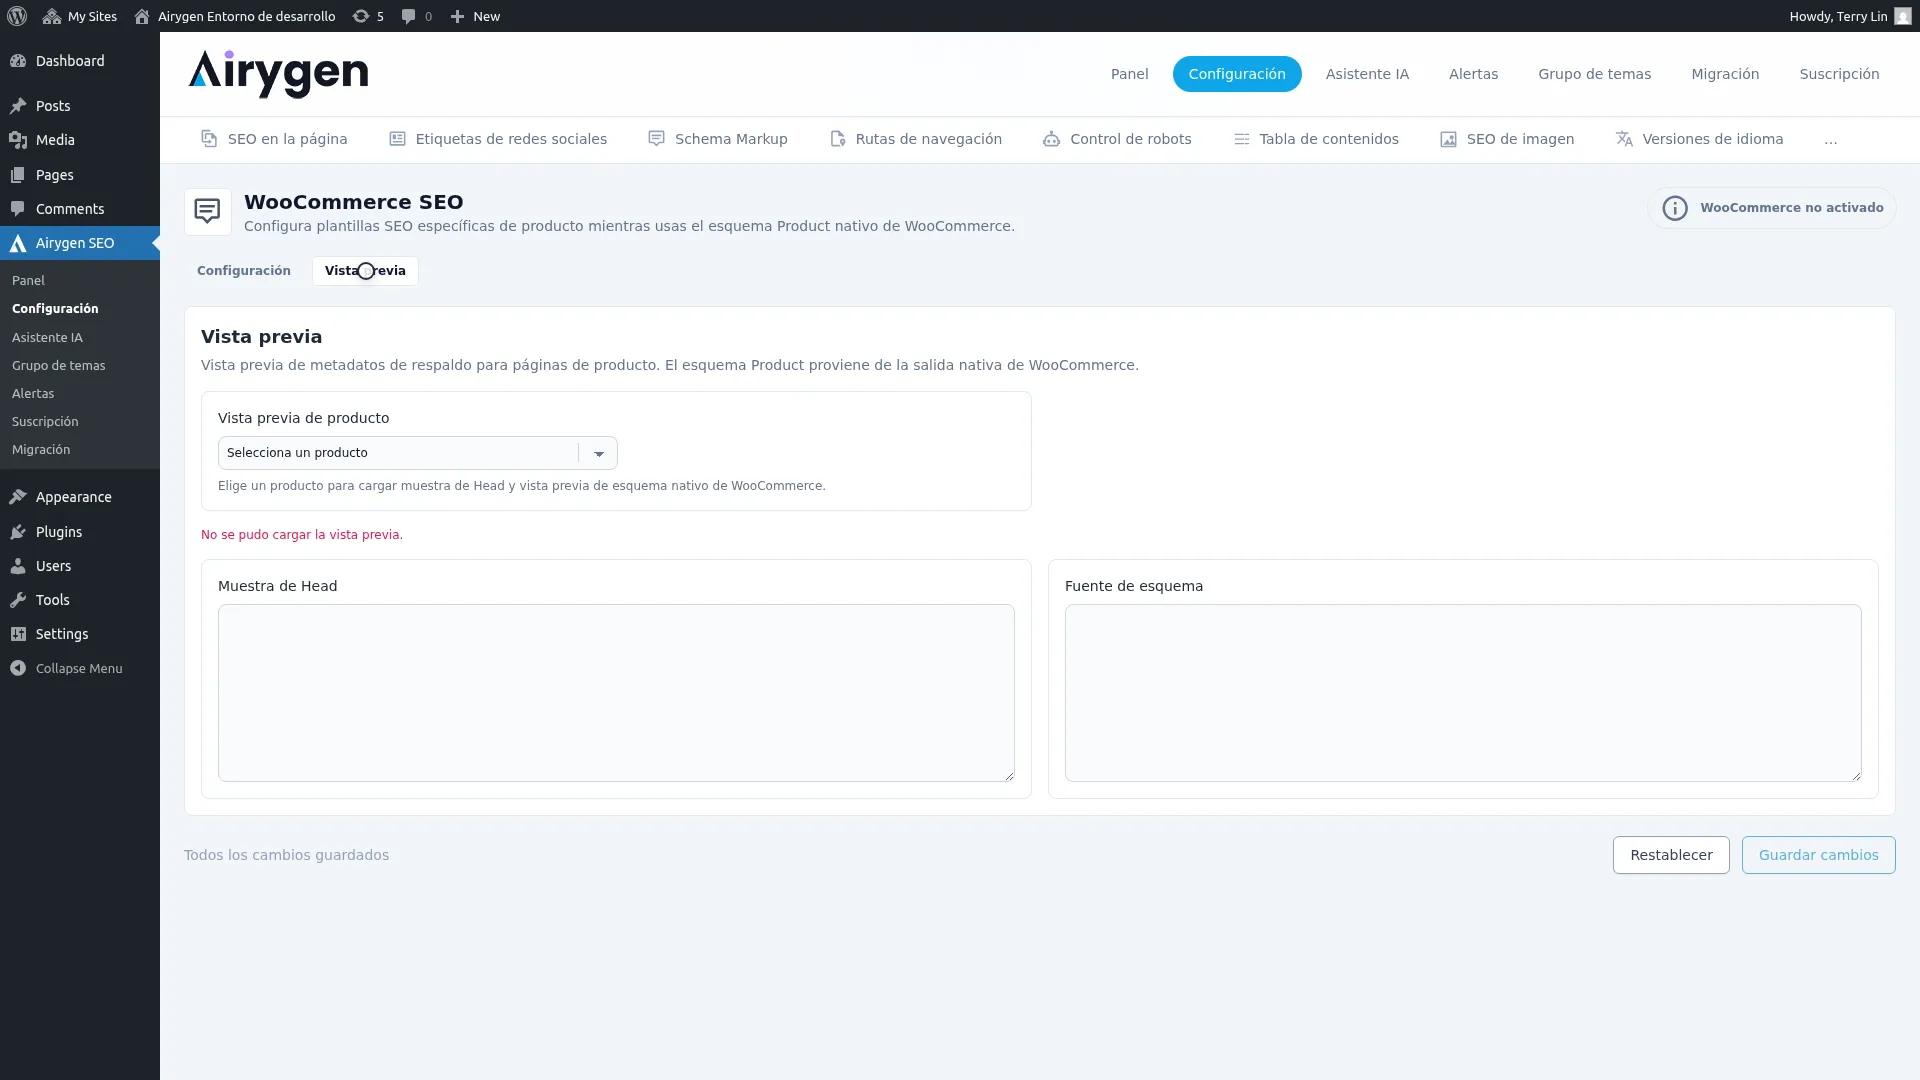
Task: Click SEO en la página icon
Action: coord(209,139)
